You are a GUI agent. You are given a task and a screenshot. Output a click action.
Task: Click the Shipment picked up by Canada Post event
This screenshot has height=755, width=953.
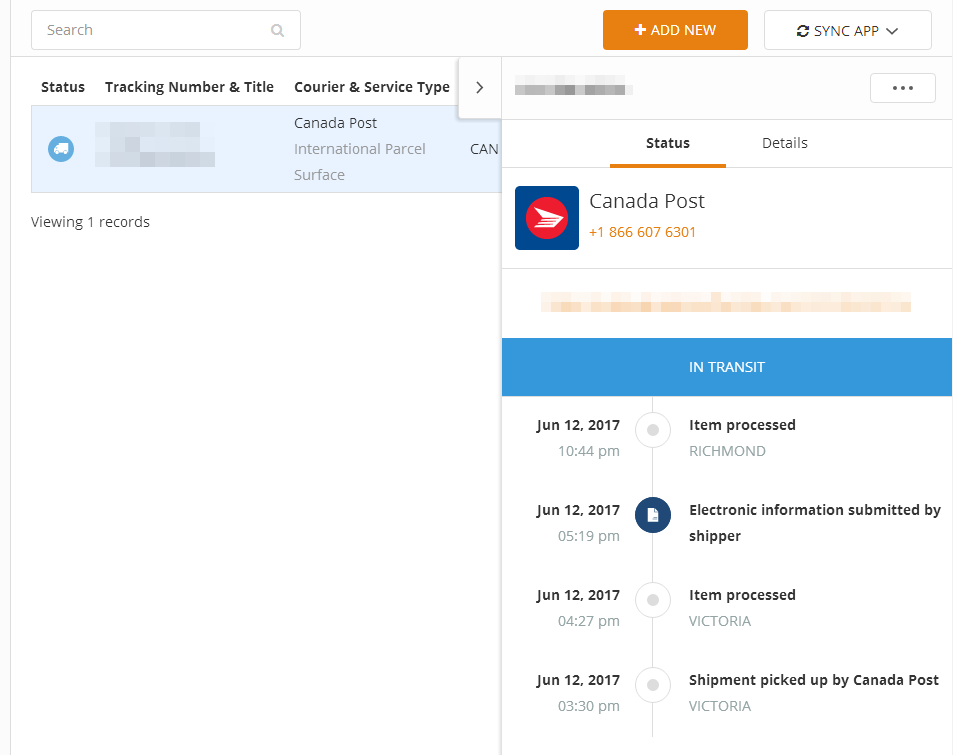(814, 680)
